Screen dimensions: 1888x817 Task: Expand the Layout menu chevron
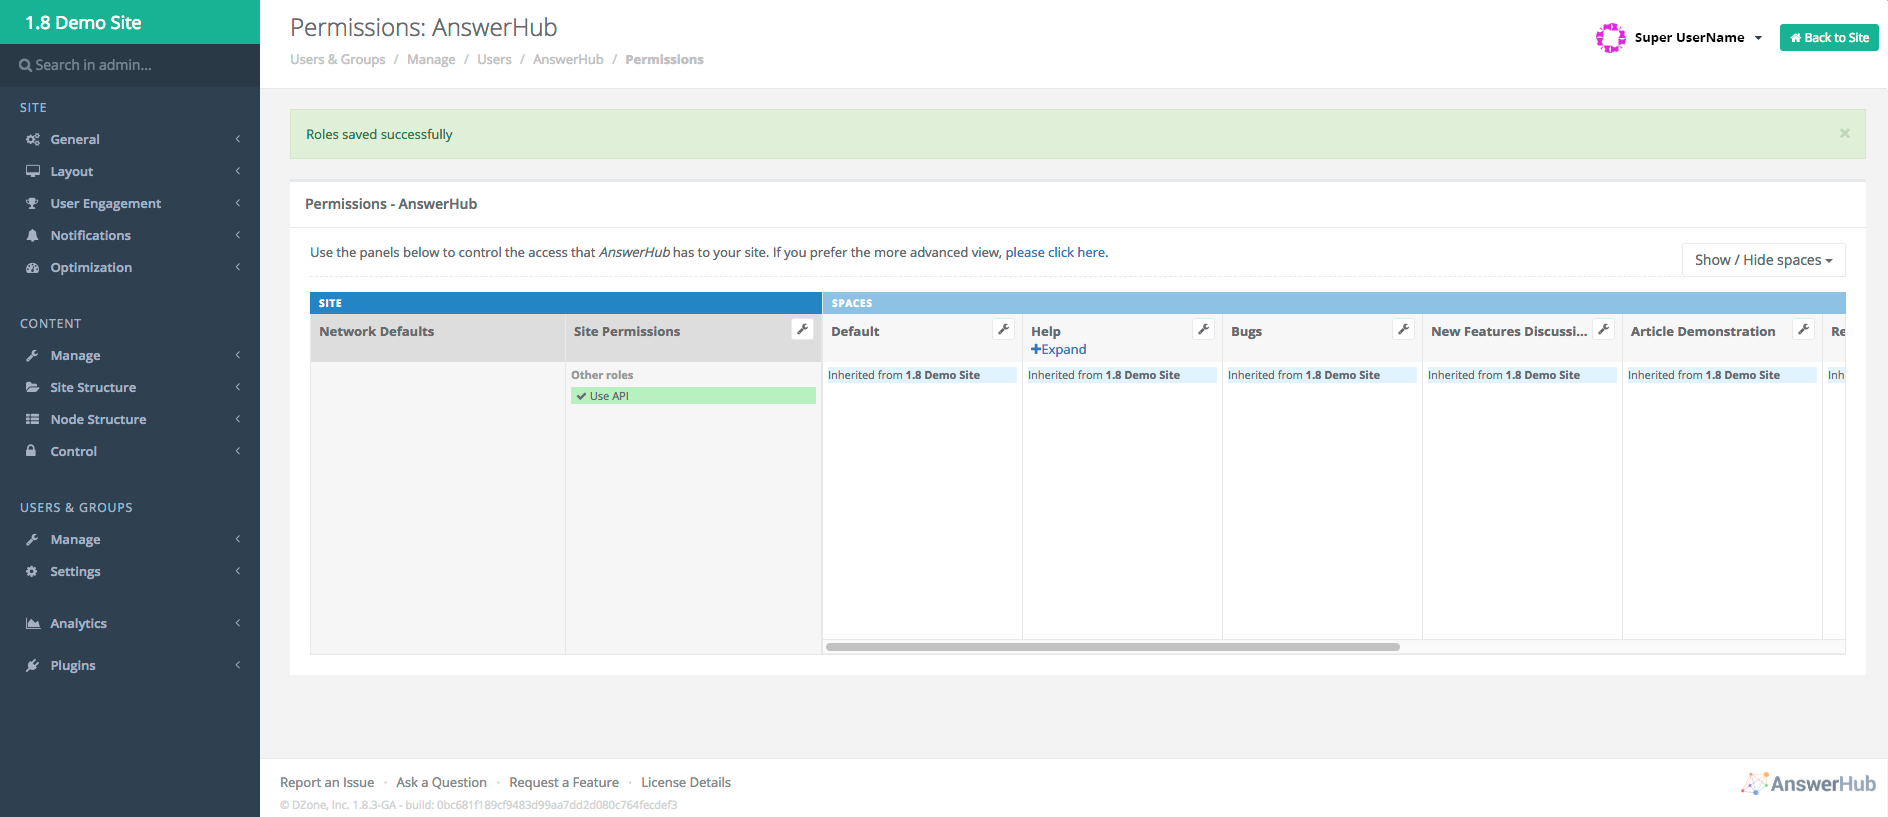click(238, 172)
